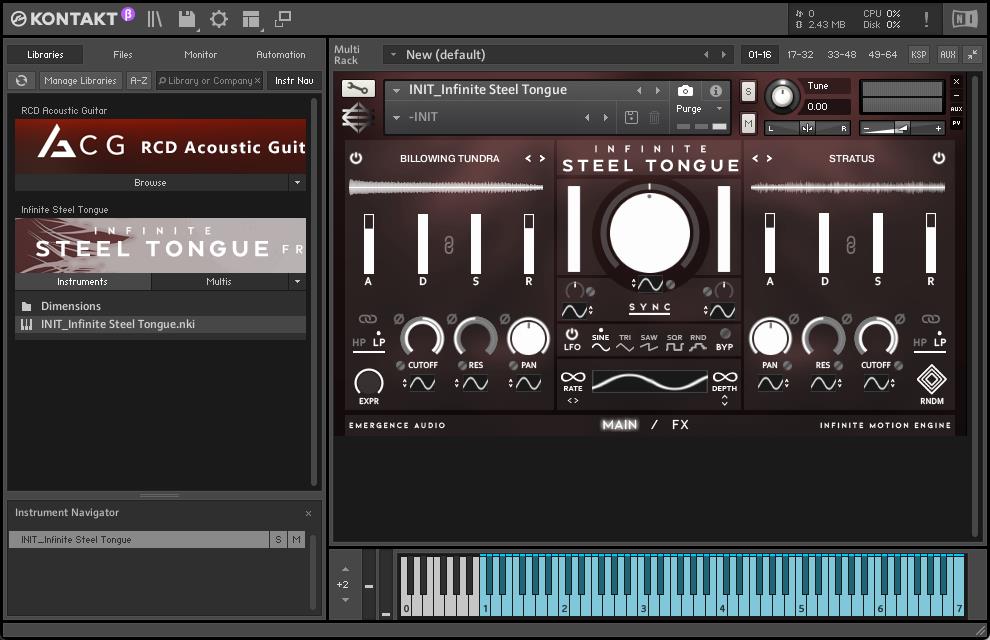Click the refresh libraries icon
Viewport: 990px width, 640px height.
pos(21,81)
